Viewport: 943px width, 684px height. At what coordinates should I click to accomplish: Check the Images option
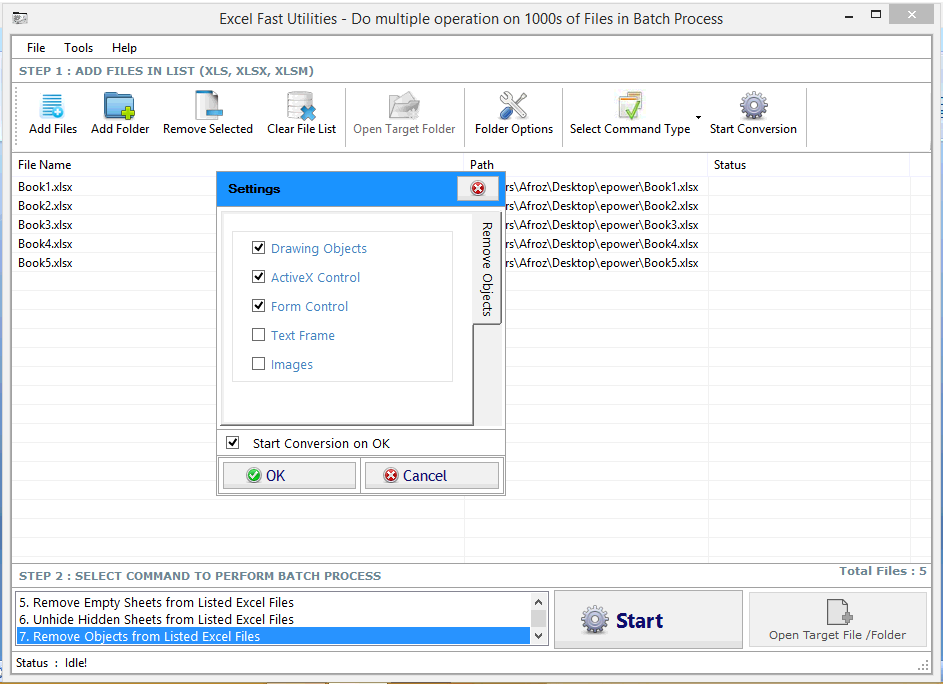coord(258,364)
